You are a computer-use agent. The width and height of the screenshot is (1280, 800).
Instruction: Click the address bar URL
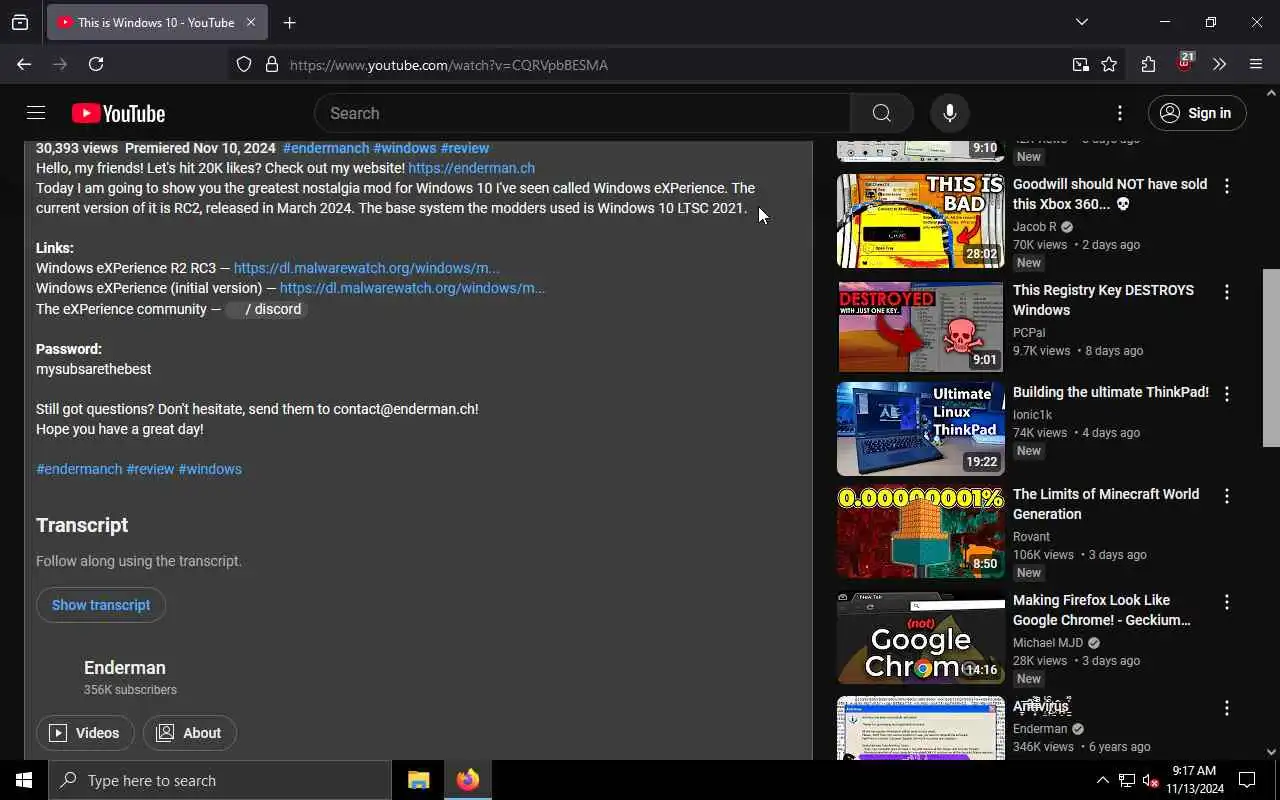[449, 65]
